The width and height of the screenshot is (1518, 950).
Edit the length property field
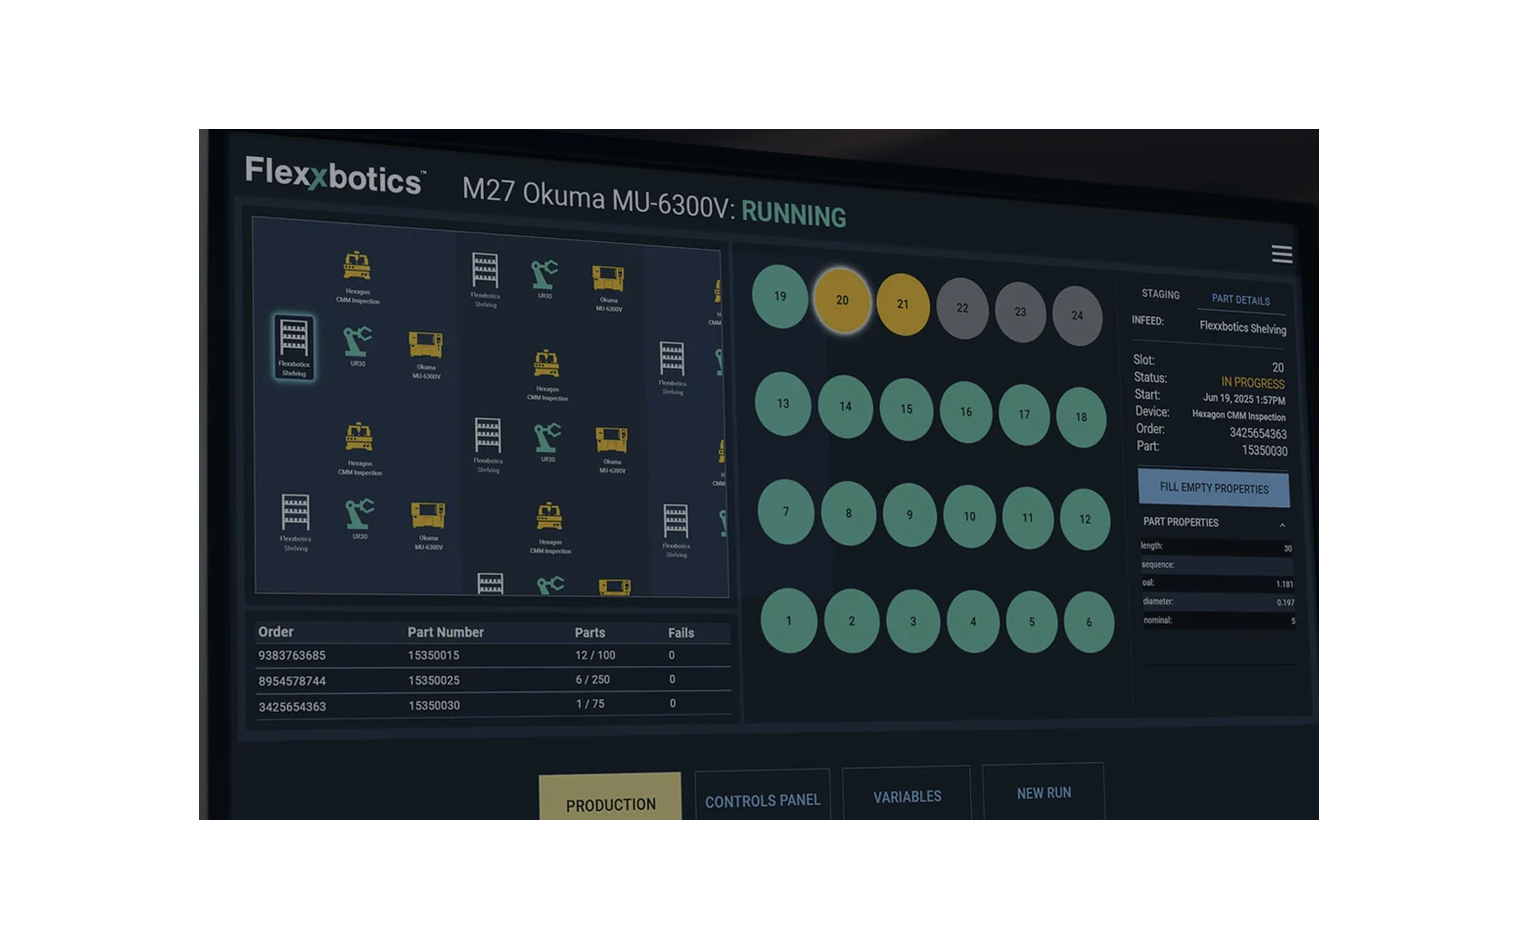(1217, 547)
